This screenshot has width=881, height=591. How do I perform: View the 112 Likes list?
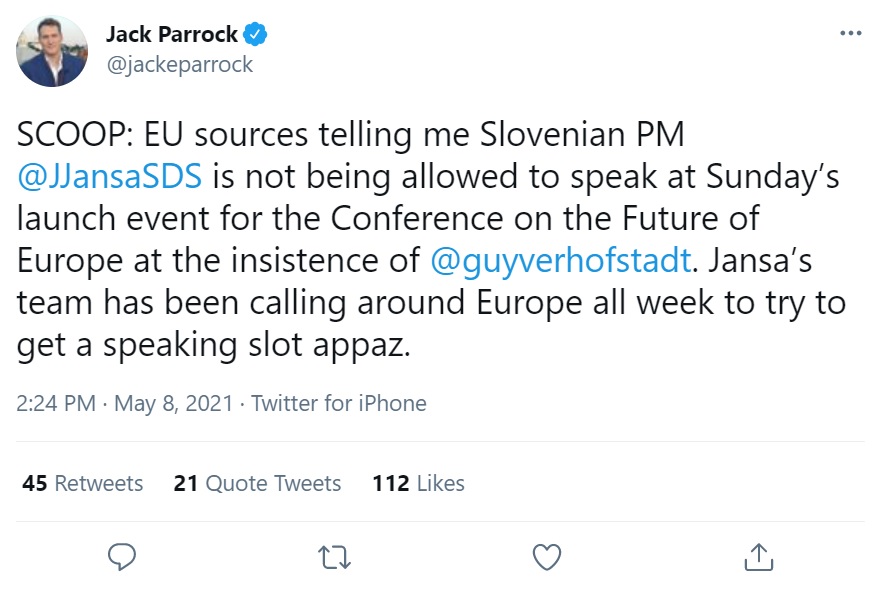pyautogui.click(x=418, y=483)
